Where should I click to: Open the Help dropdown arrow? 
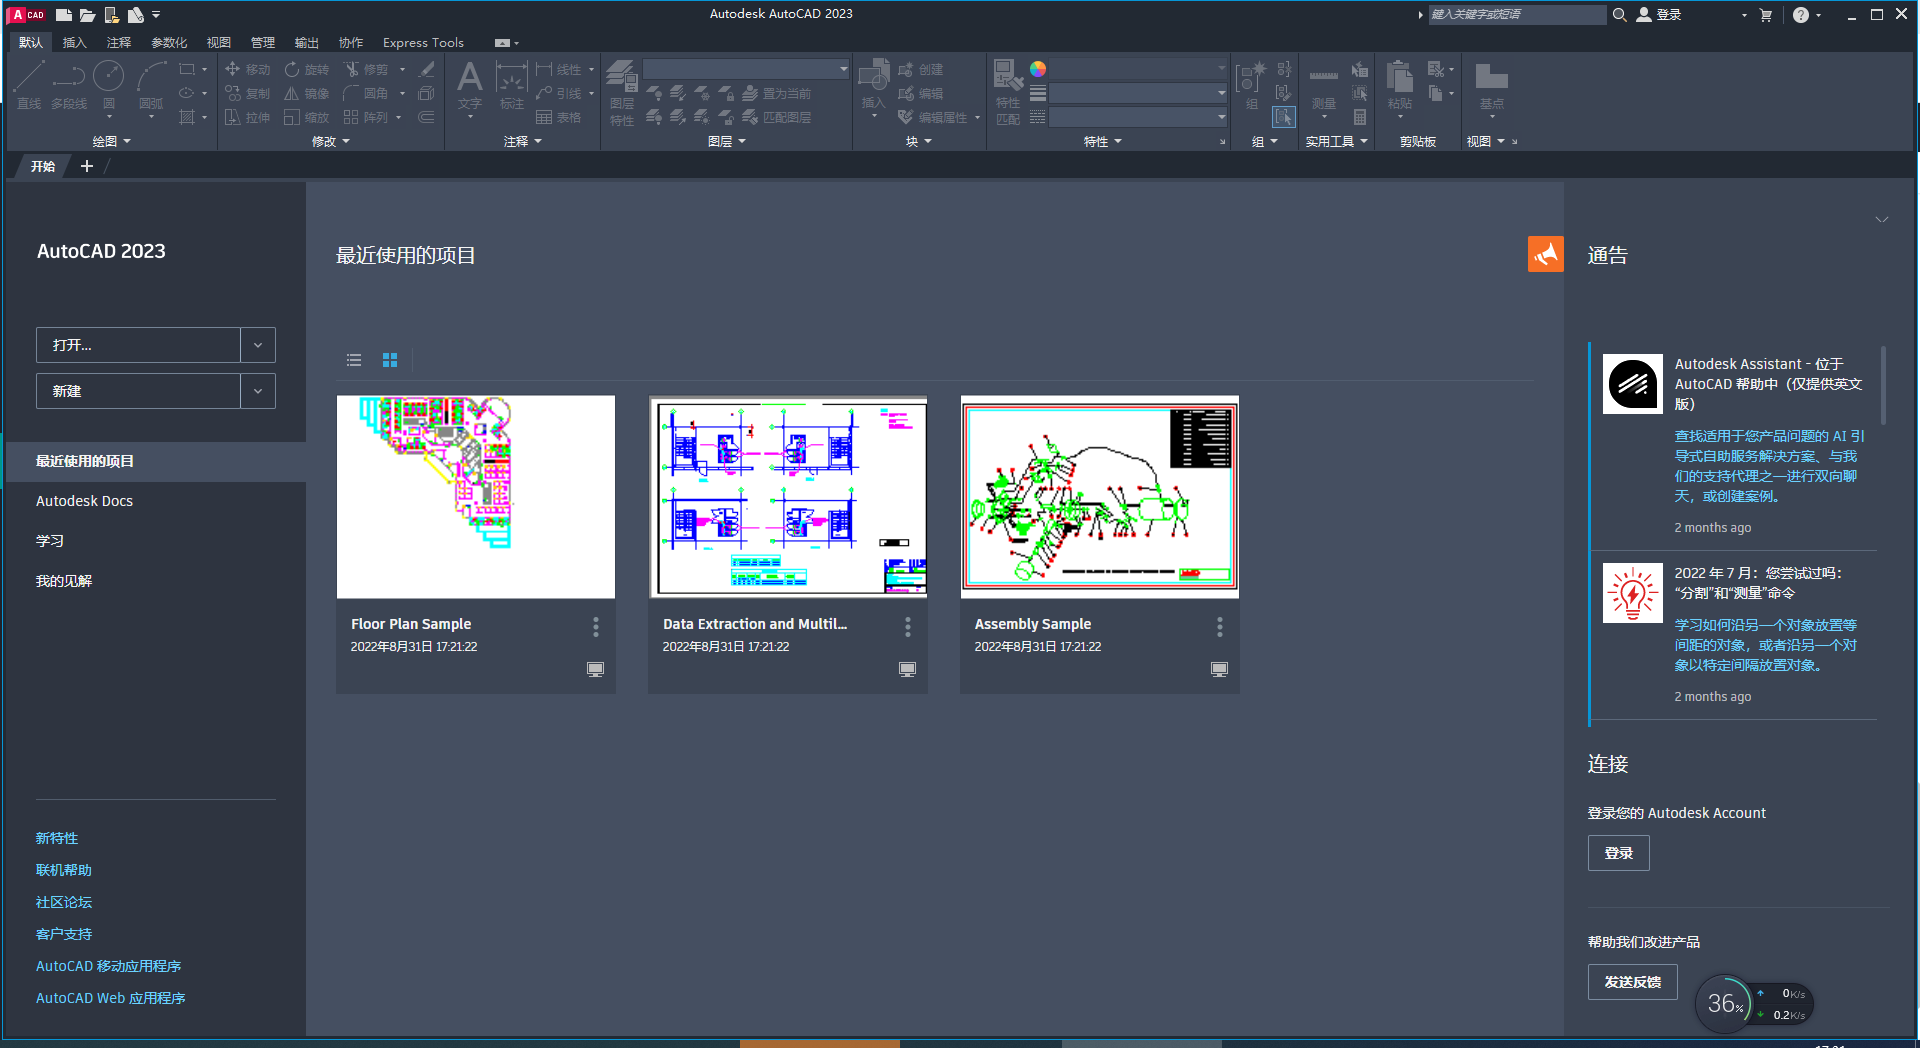pos(1819,15)
